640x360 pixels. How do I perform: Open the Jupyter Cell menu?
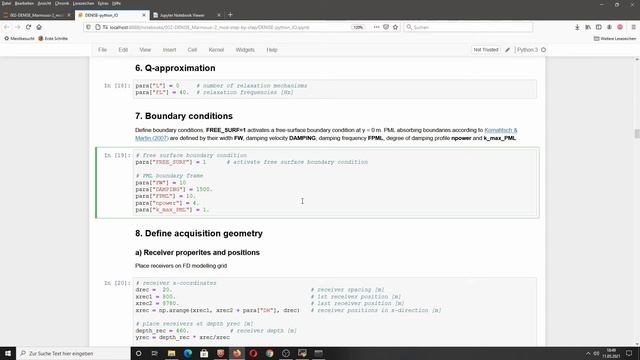click(x=192, y=50)
